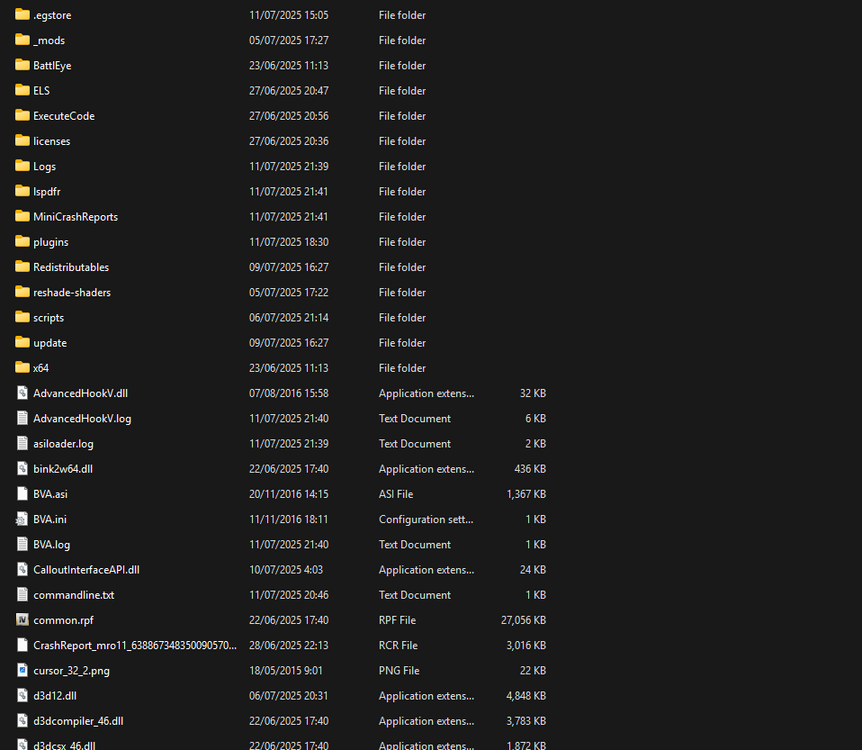Select the Logs folder
The width and height of the screenshot is (862, 750).
tap(45, 166)
